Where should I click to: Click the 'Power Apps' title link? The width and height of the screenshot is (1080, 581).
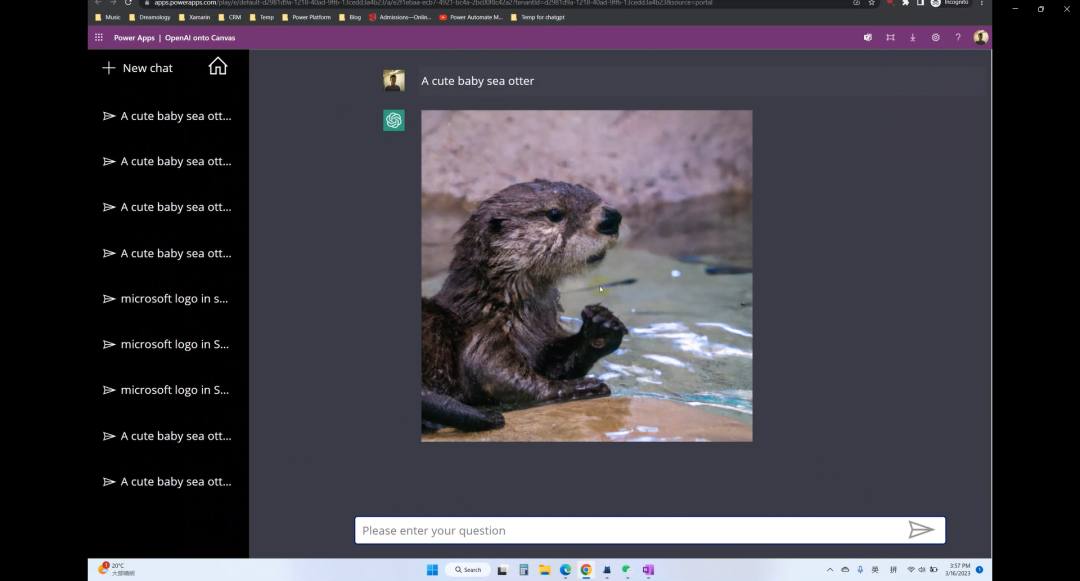134,38
